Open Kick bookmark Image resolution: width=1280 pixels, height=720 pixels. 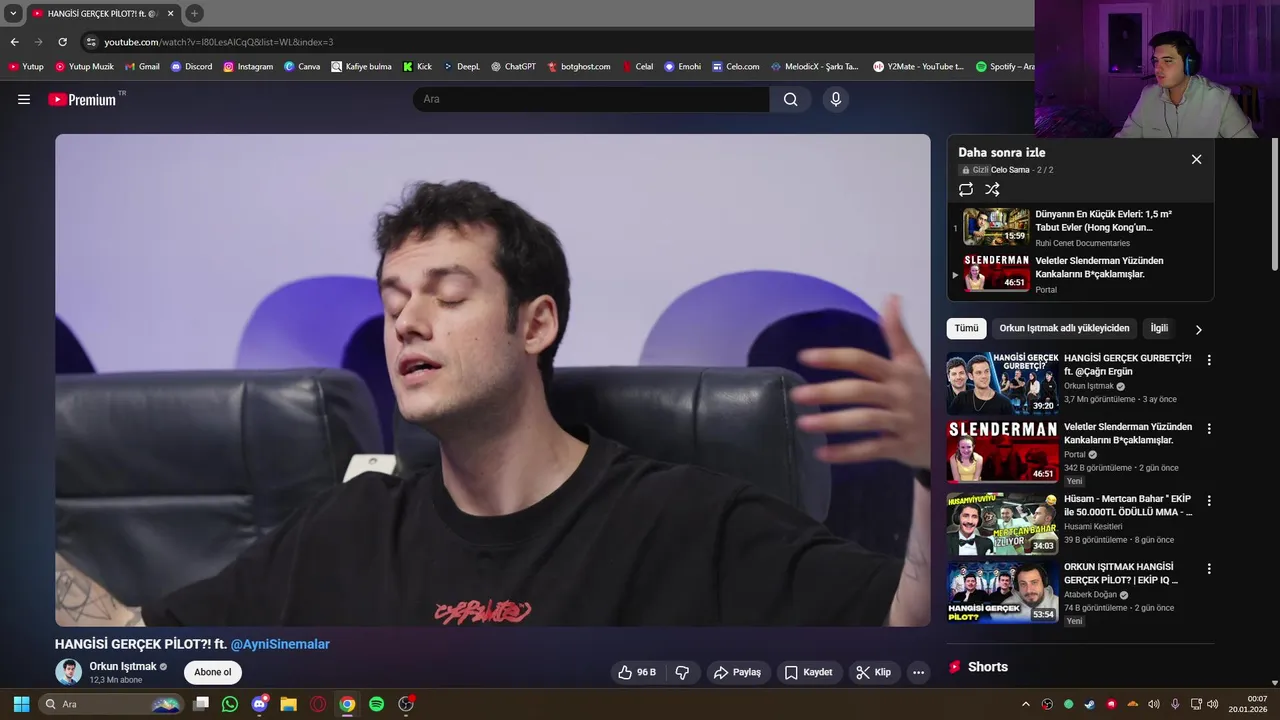(418, 67)
